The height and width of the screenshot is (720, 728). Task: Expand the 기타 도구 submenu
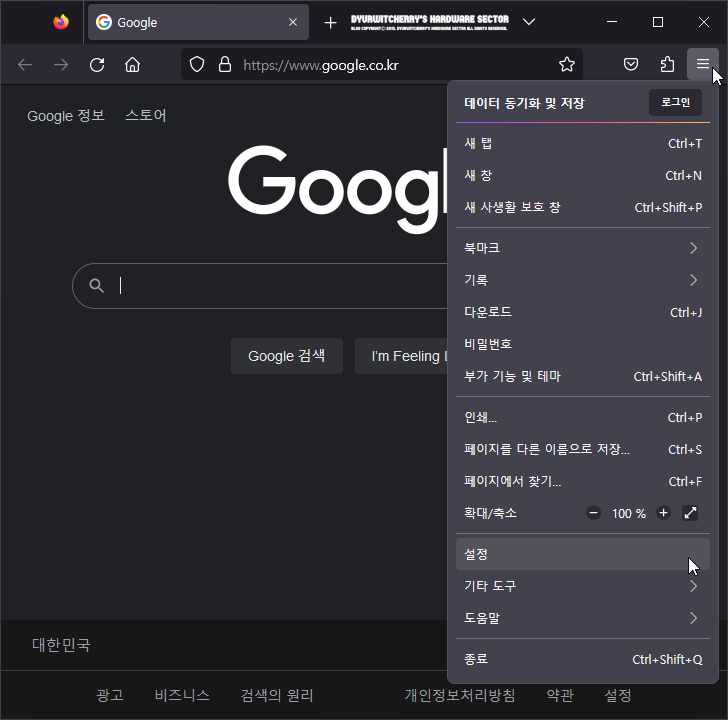[583, 586]
